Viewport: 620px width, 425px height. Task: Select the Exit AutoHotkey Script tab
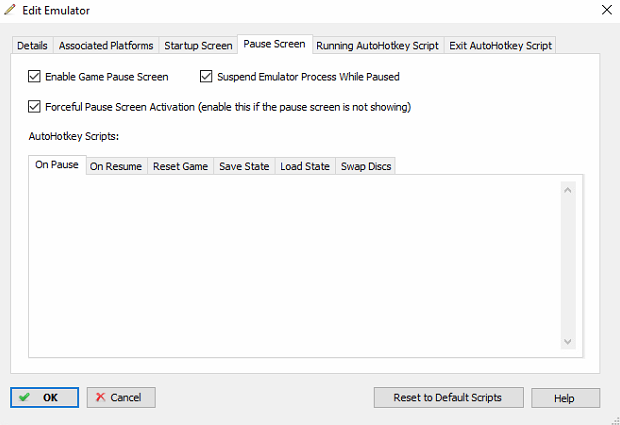click(x=500, y=45)
